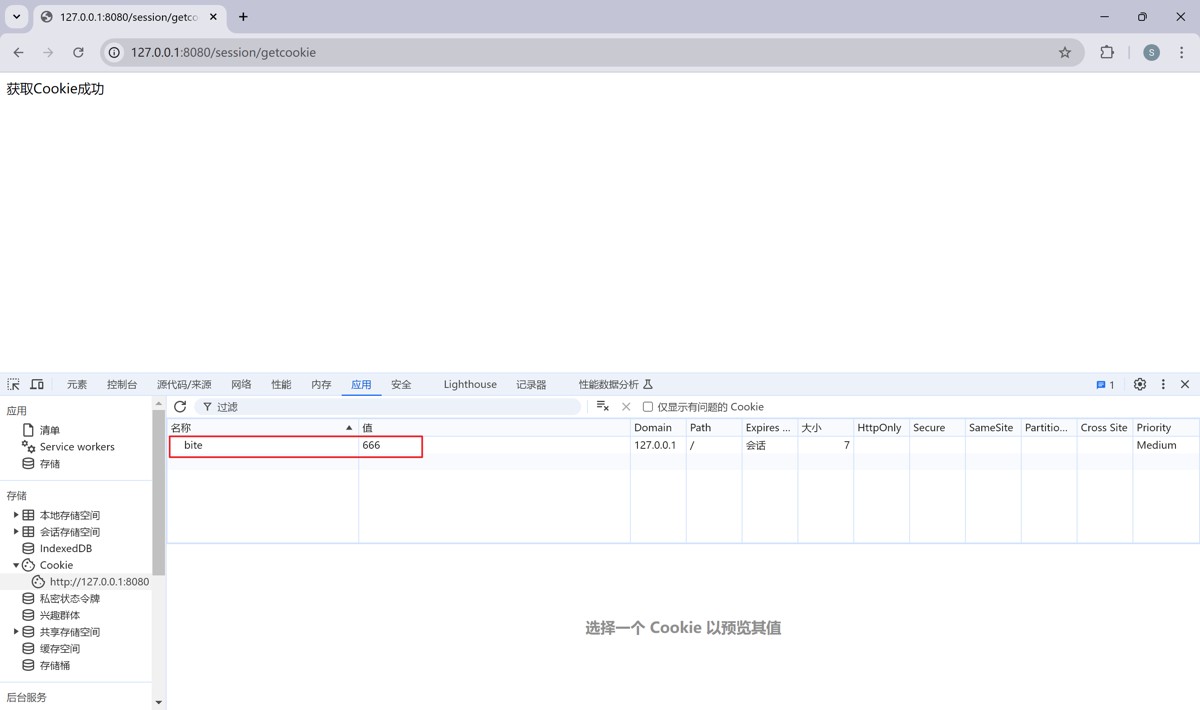This screenshot has height=710, width=1200.
Task: Sort by the HttpOnly column header
Action: click(881, 427)
